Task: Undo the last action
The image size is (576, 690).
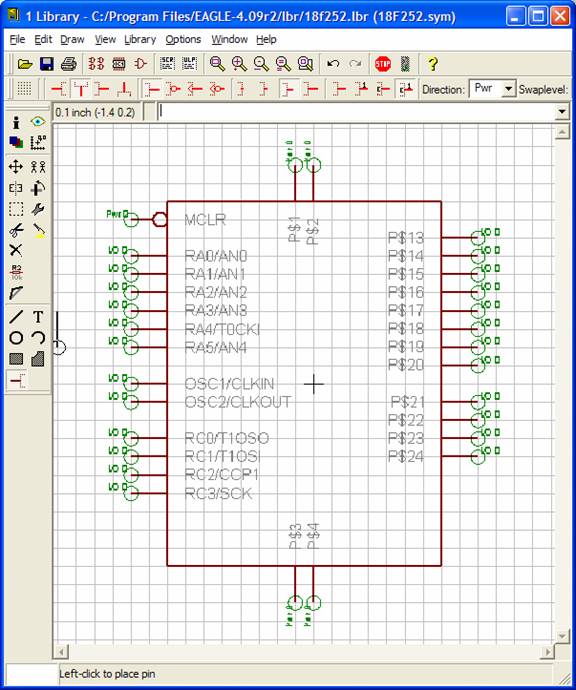Action: click(333, 64)
